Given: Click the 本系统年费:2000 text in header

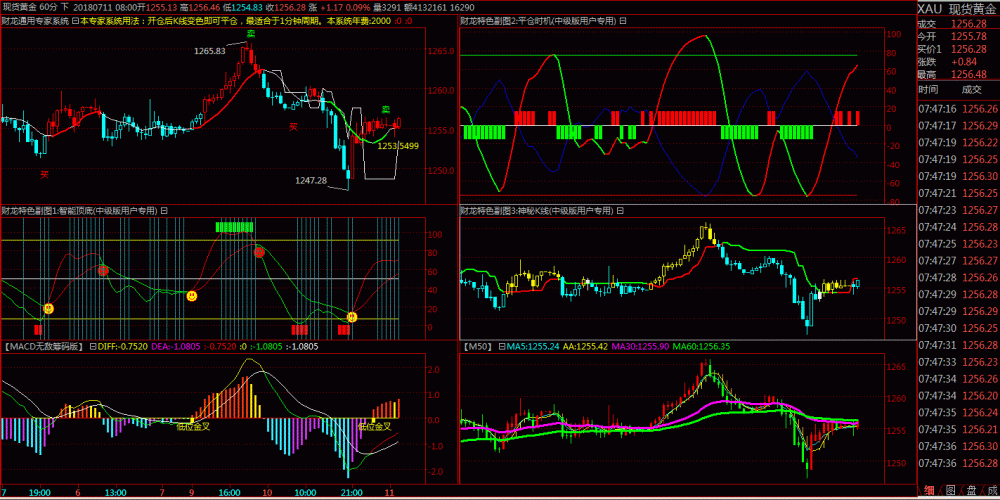Looking at the screenshot, I should point(359,20).
